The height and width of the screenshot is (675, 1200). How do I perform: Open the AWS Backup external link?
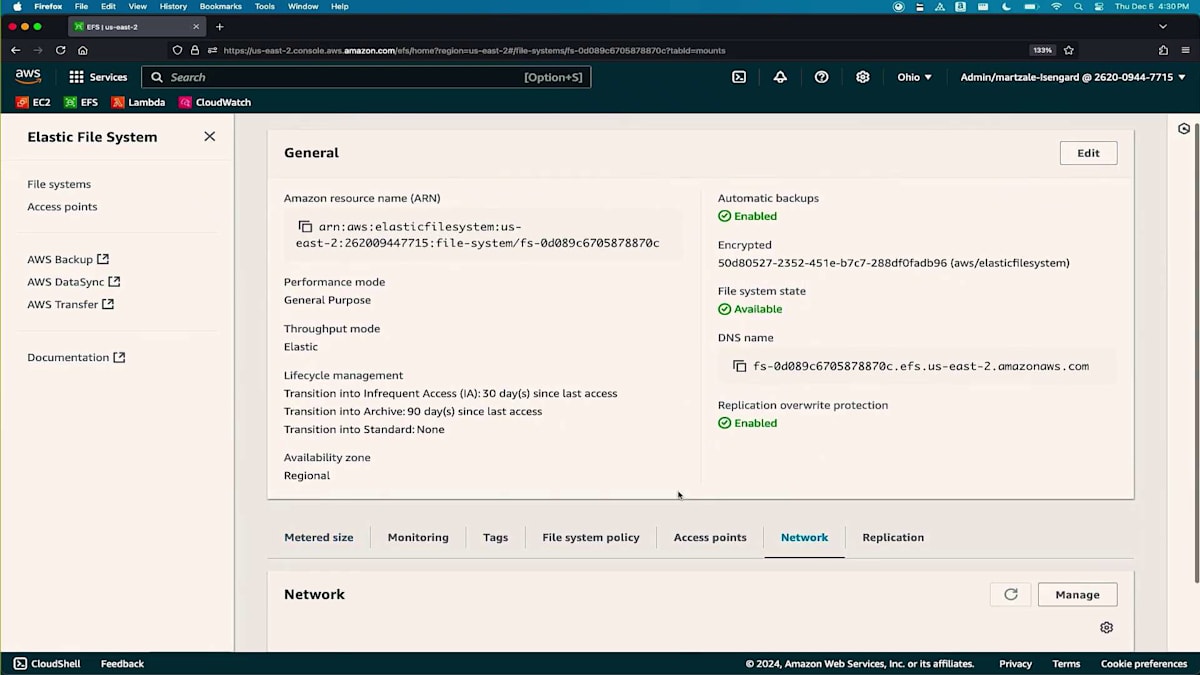coord(68,259)
